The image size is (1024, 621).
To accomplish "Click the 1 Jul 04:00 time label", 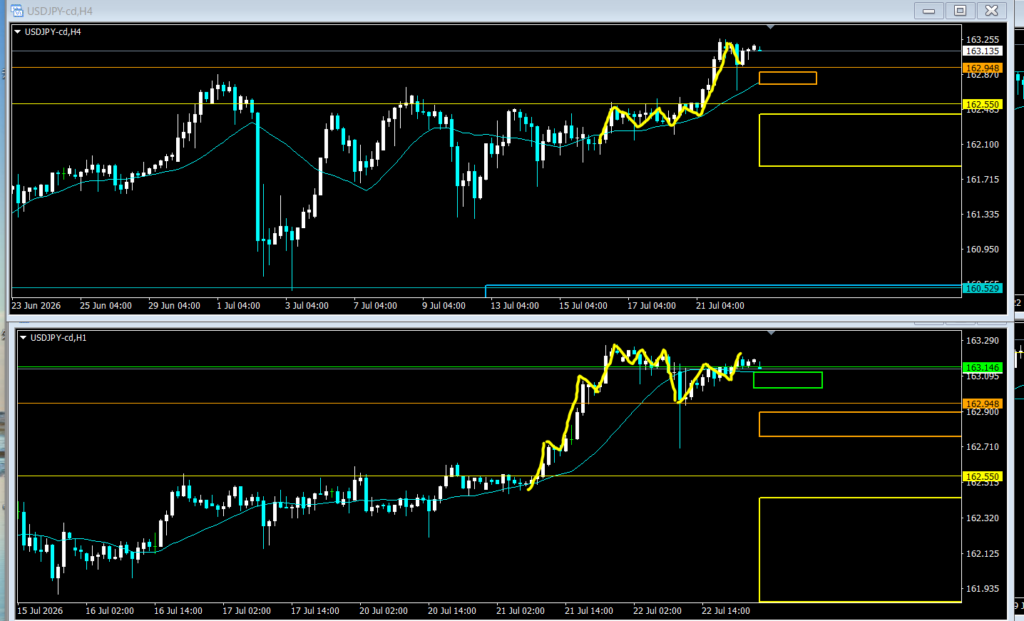I will click(238, 306).
